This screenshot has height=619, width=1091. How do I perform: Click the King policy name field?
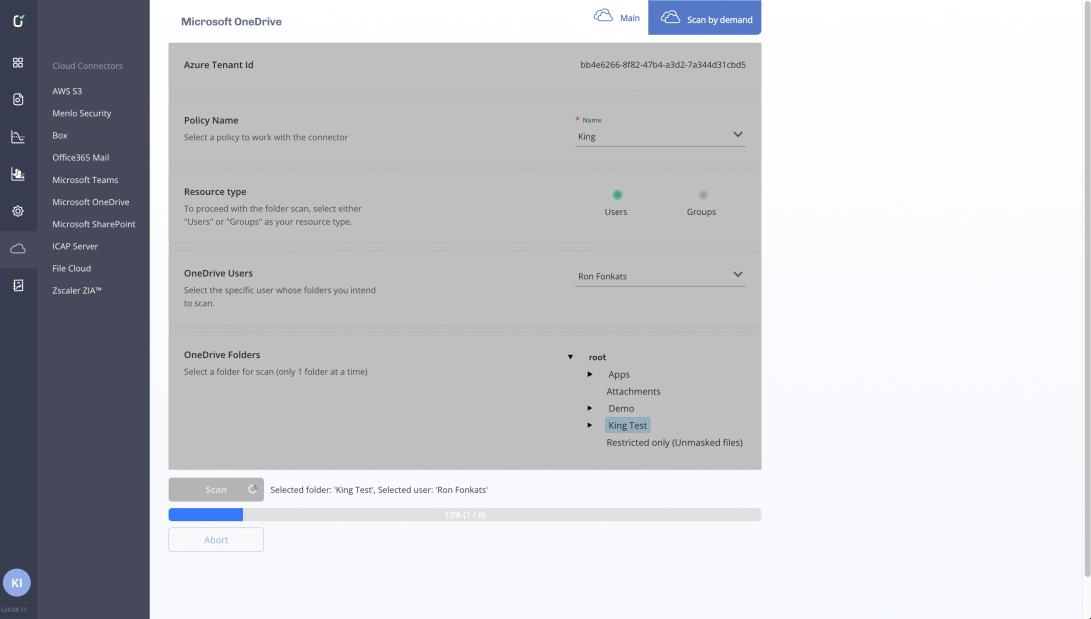pos(660,136)
